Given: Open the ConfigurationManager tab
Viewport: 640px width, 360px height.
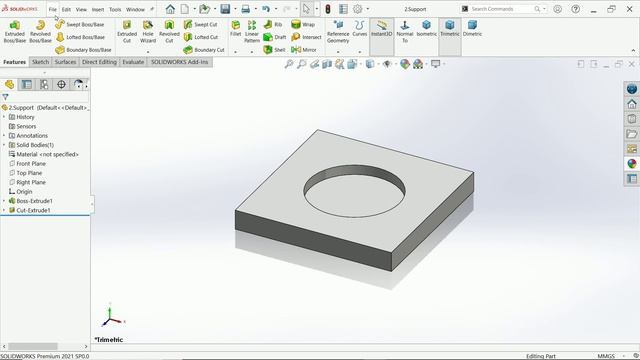Looking at the screenshot, I should (44, 84).
